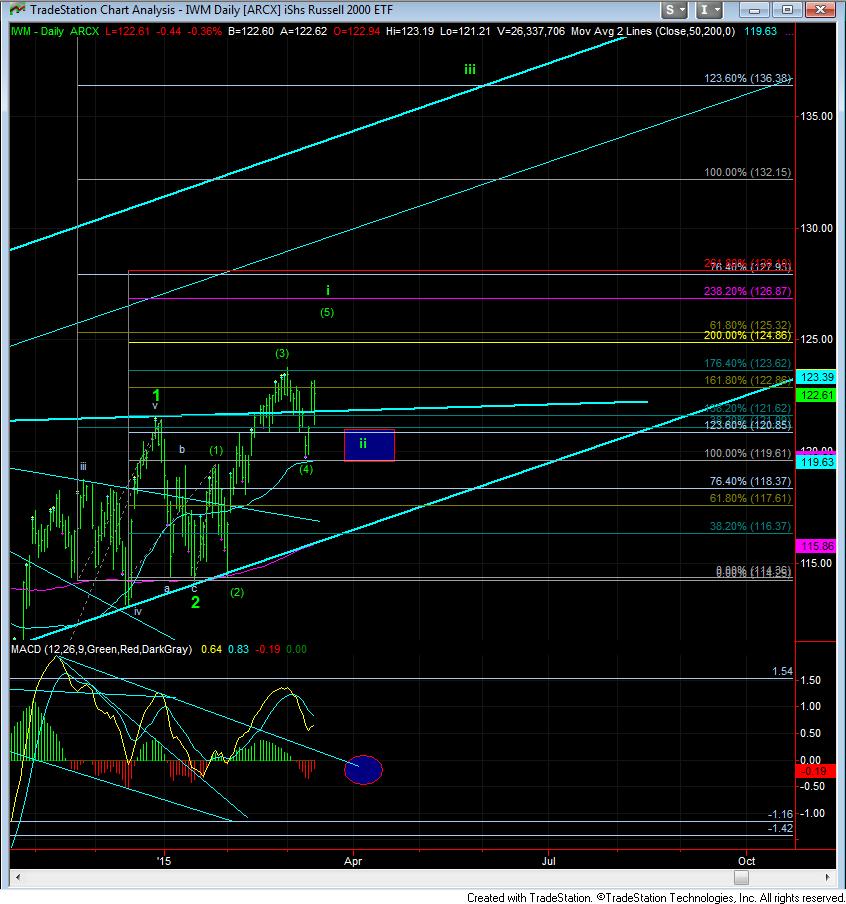The width and height of the screenshot is (846, 904).
Task: Select the blue rectangle labeled ii
Action: click(369, 445)
